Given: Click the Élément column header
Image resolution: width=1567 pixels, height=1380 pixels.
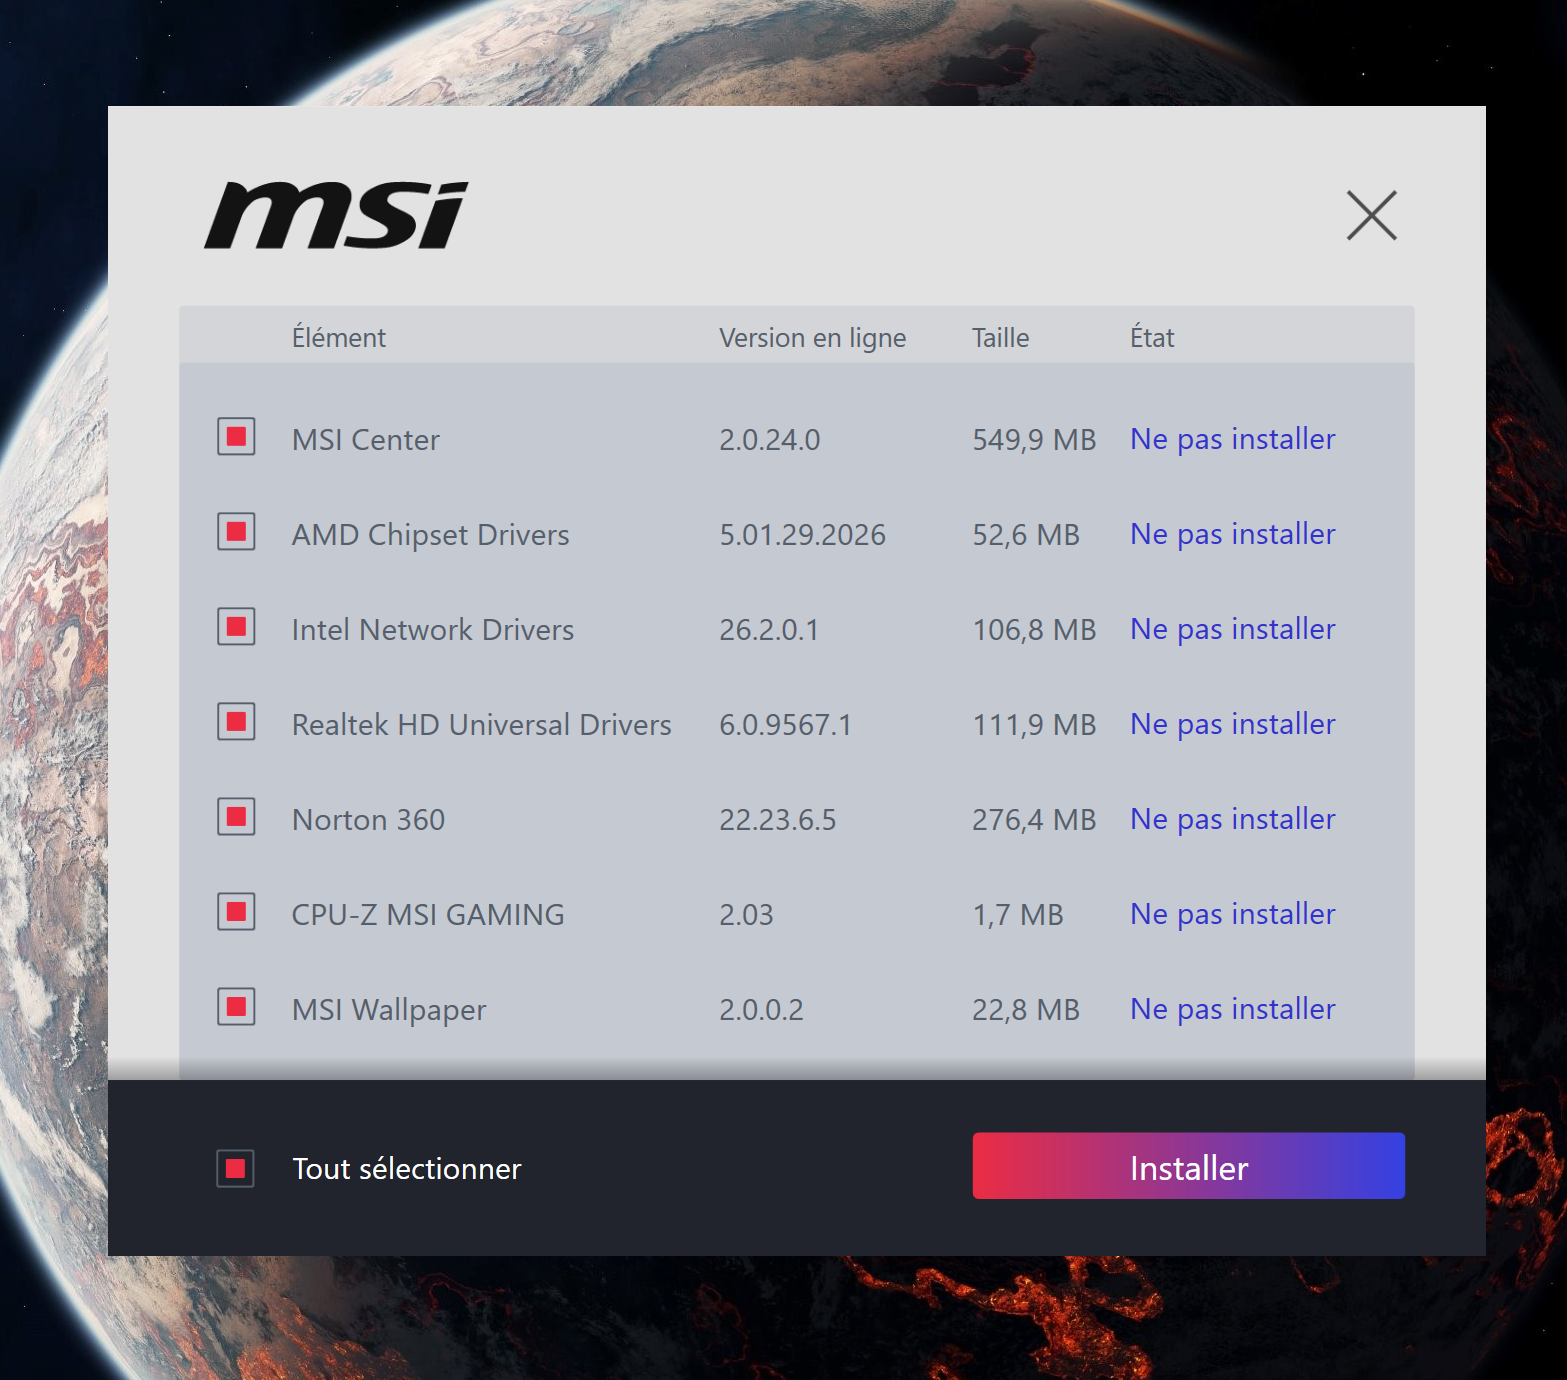Looking at the screenshot, I should tap(339, 337).
